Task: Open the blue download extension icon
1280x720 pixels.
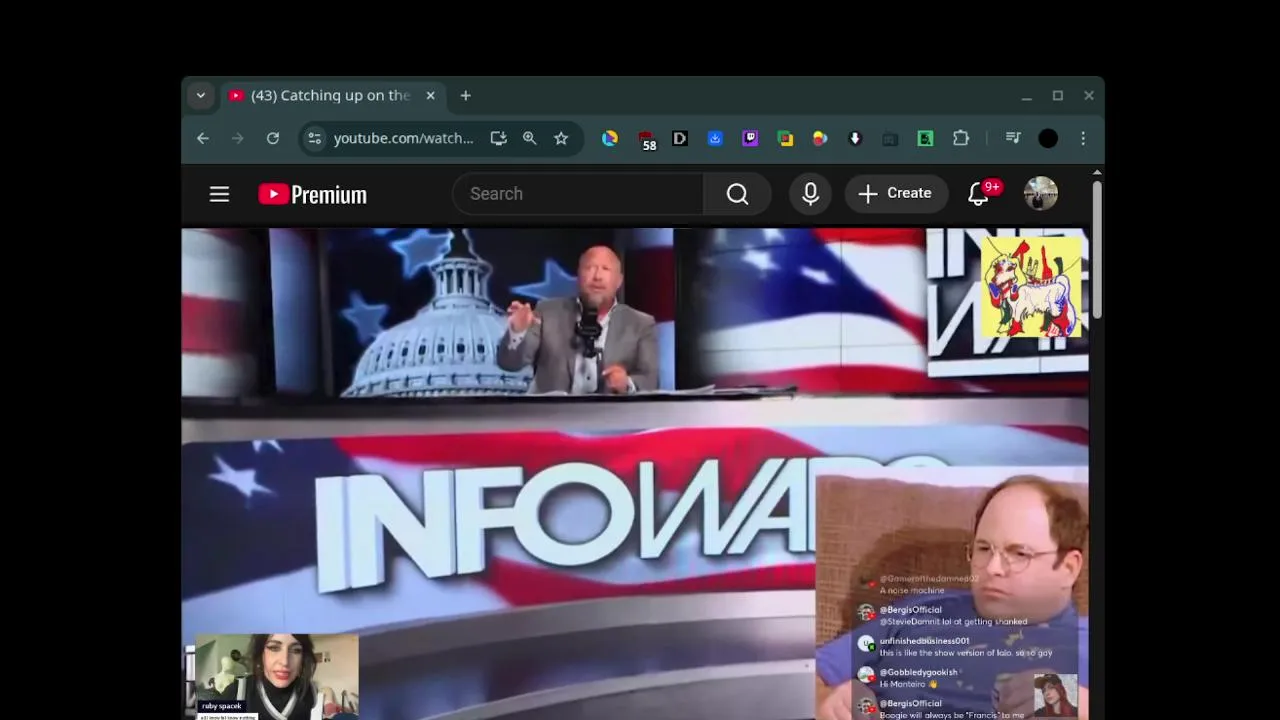Action: (715, 139)
